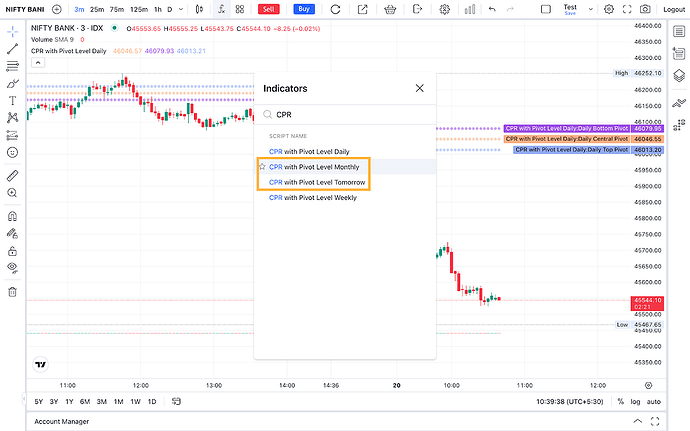This screenshot has height=431, width=690.
Task: Open the object tree layers icon
Action: point(679,76)
